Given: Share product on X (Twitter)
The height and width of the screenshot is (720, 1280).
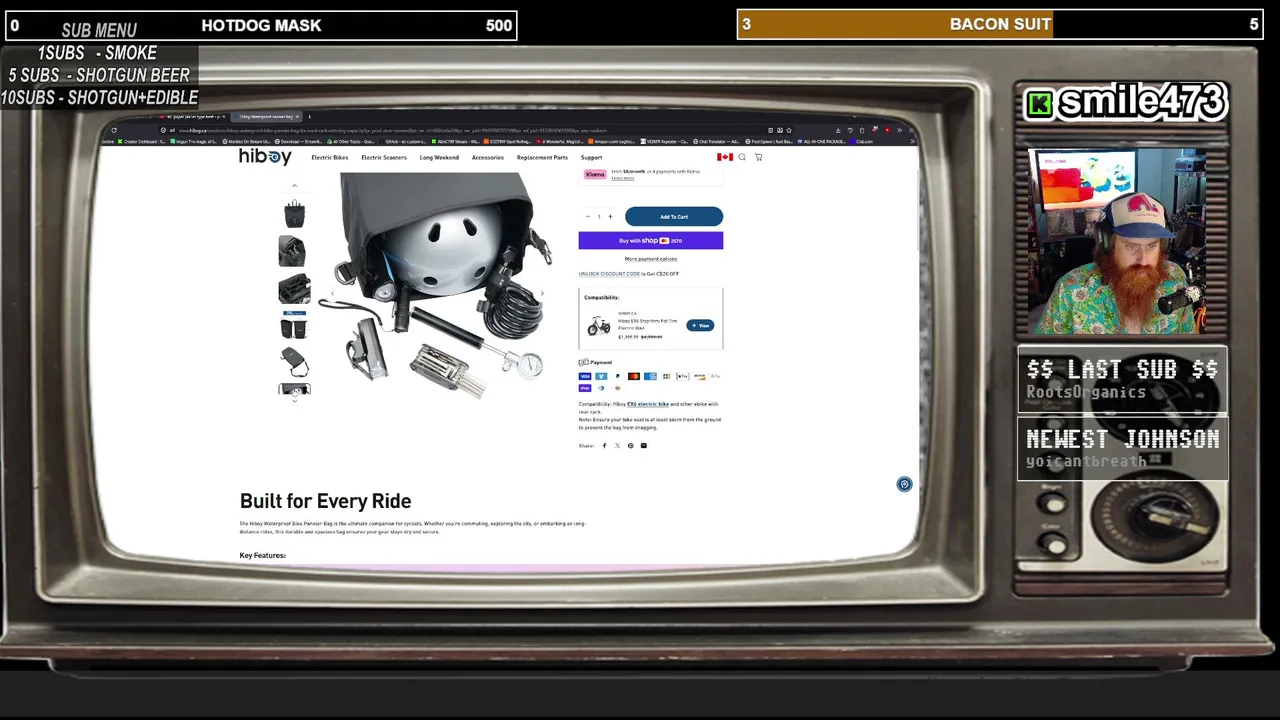Looking at the screenshot, I should tap(617, 446).
